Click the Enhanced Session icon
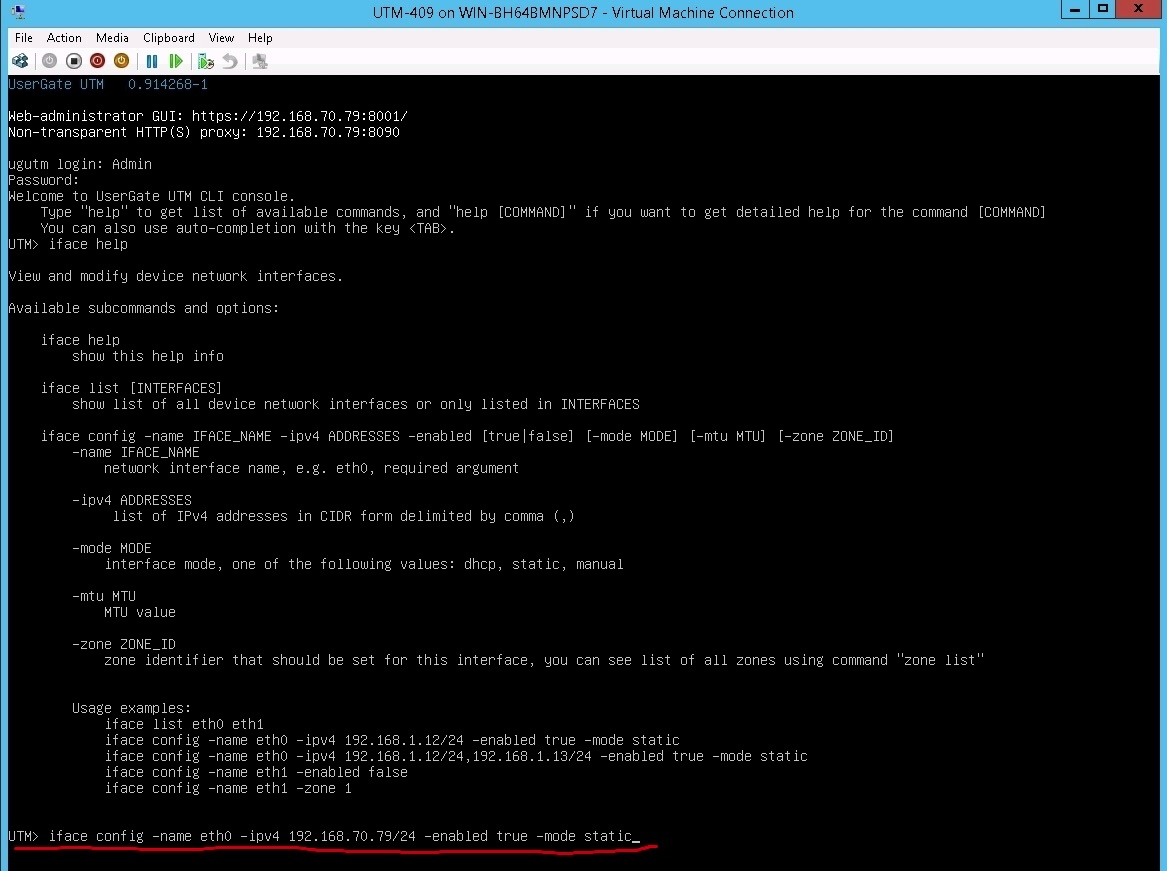 click(260, 61)
